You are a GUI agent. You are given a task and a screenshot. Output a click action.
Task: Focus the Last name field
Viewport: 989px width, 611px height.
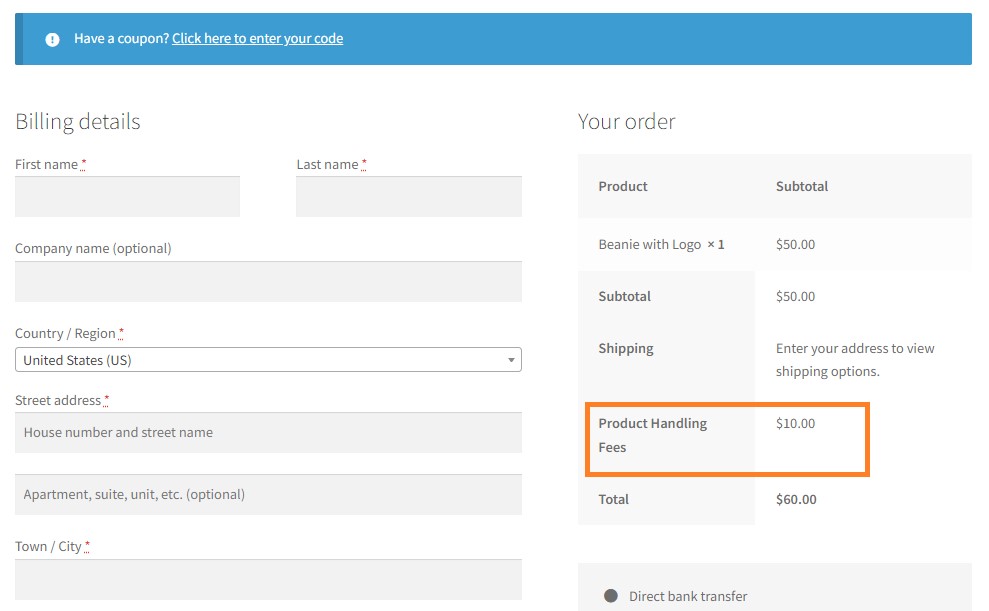point(409,197)
